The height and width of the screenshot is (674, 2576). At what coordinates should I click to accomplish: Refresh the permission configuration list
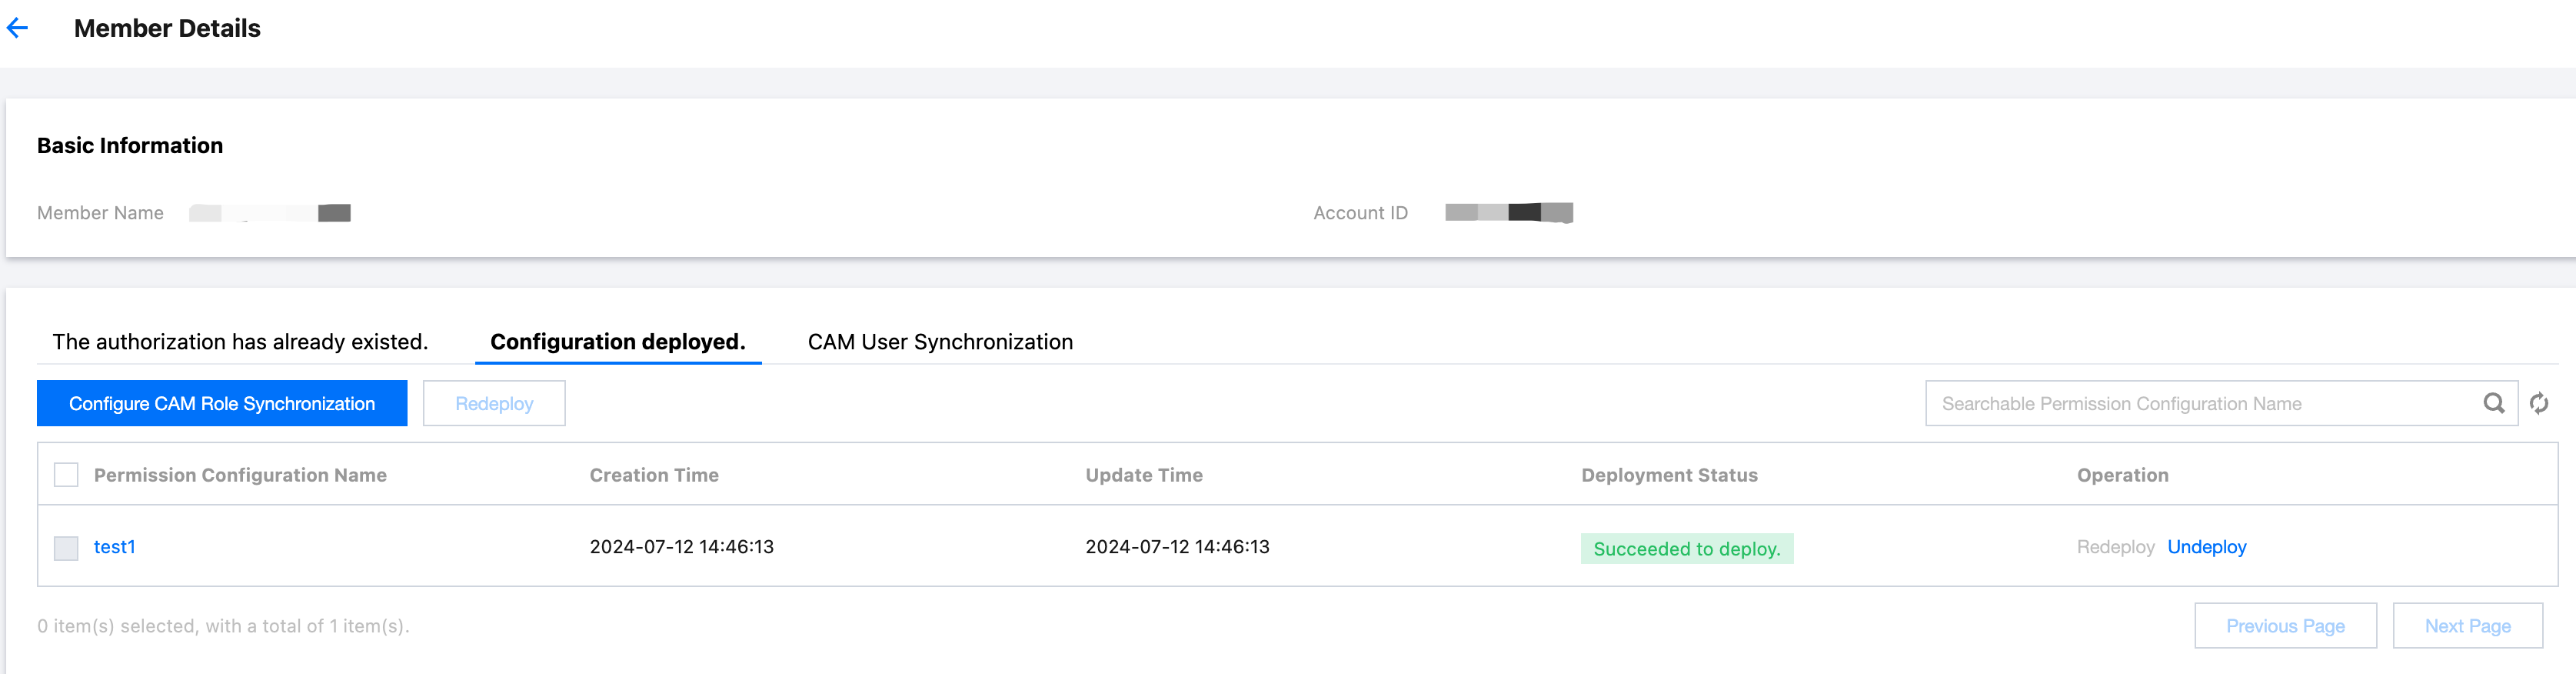(2539, 403)
